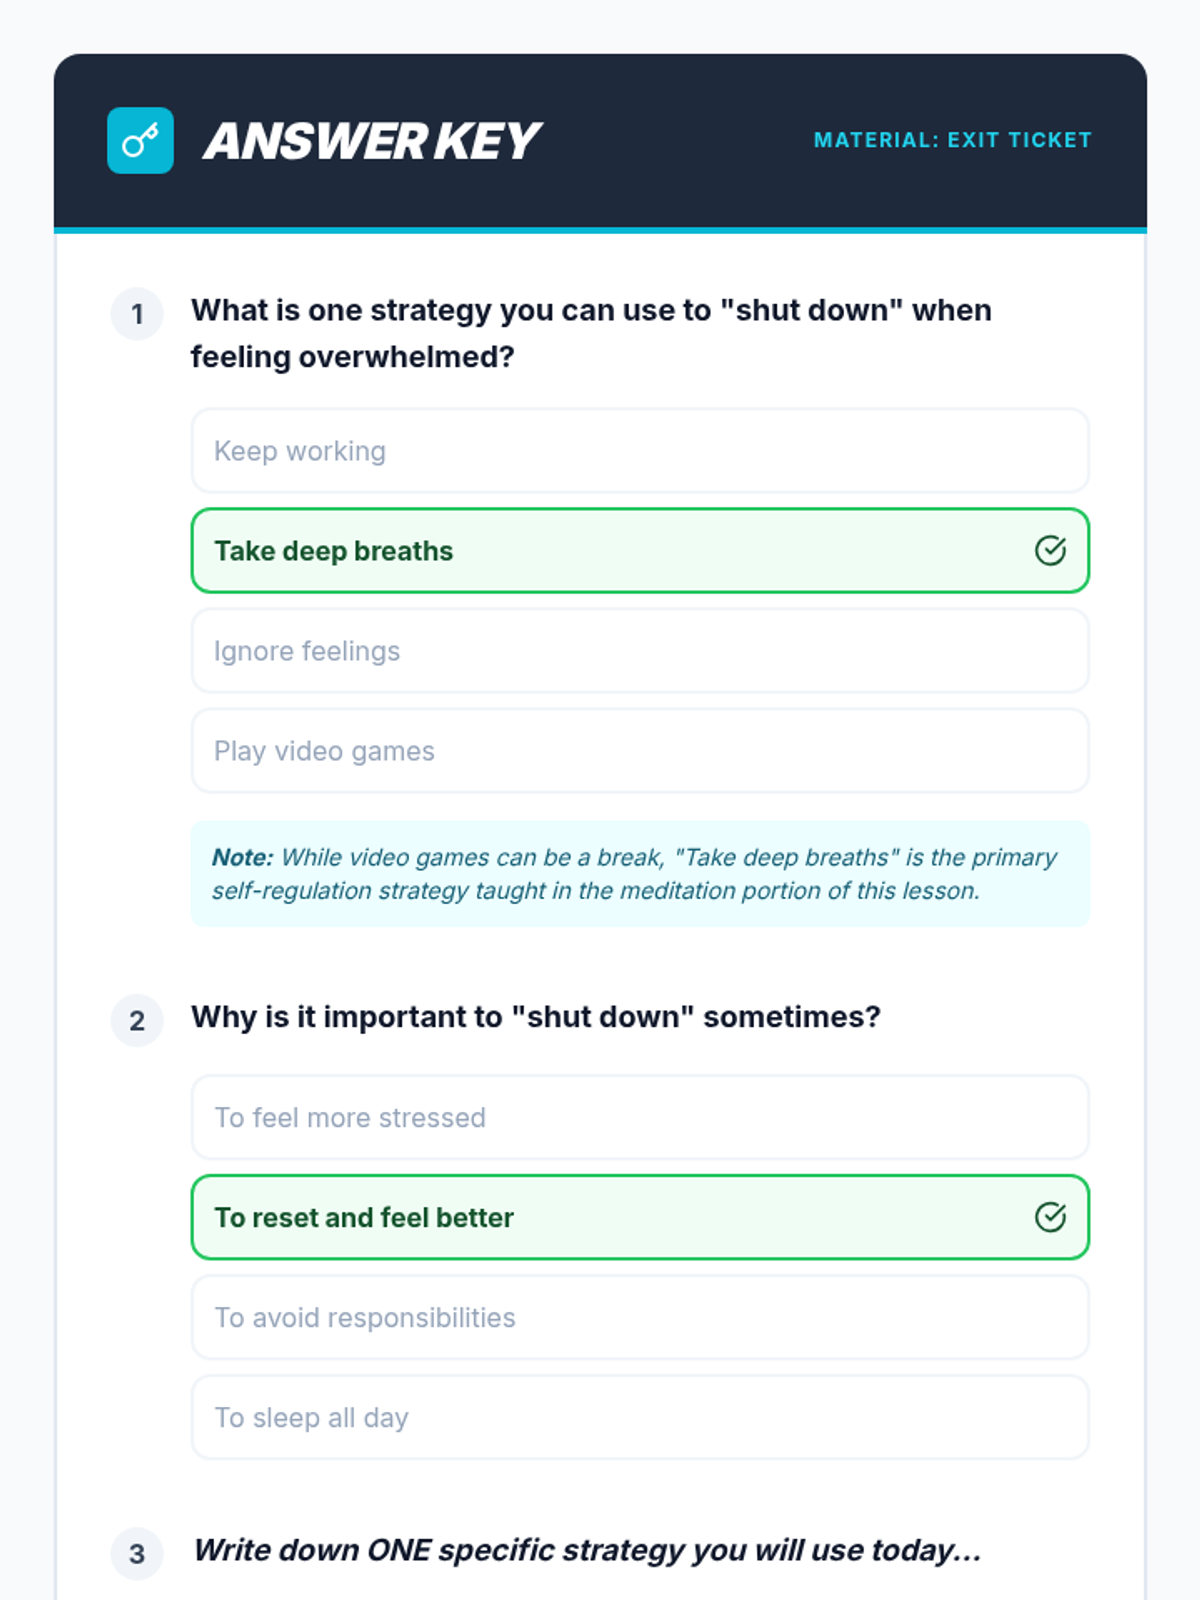Click the Material: Exit Ticket label
Viewport: 1200px width, 1600px height.
pos(952,140)
